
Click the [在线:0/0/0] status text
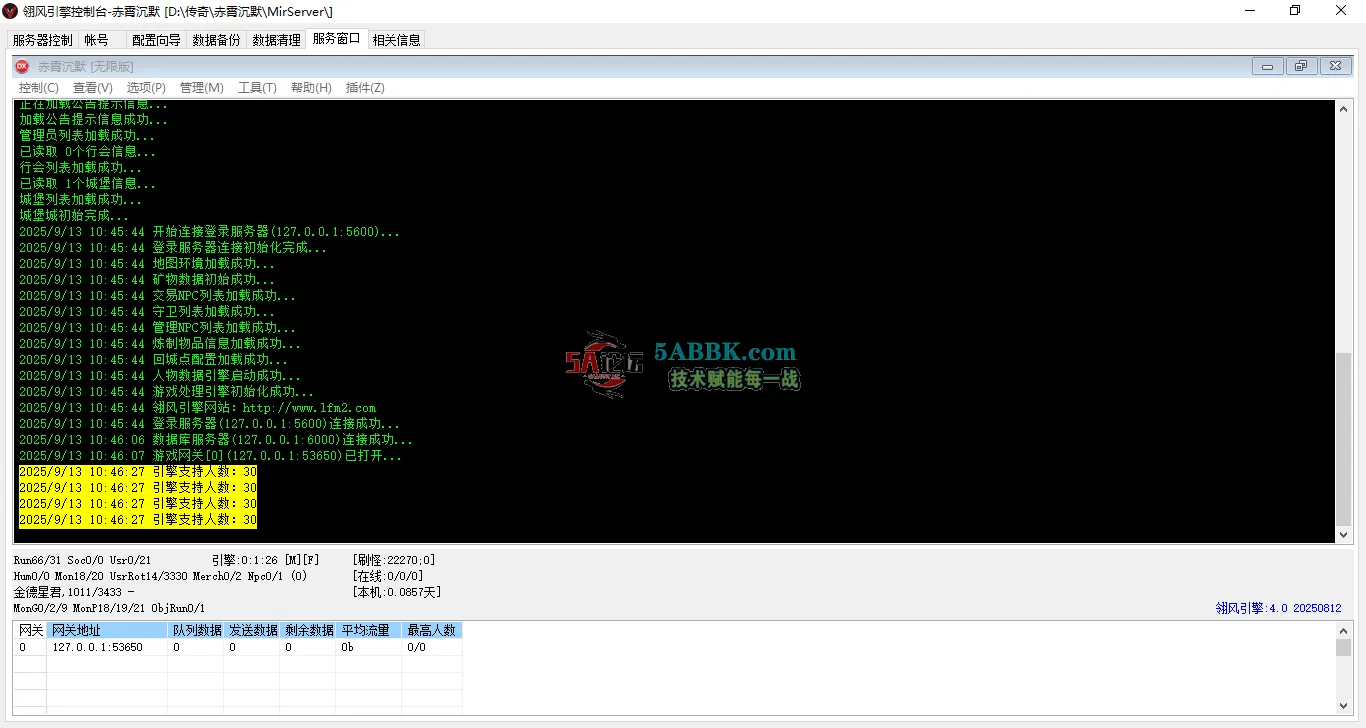point(388,576)
